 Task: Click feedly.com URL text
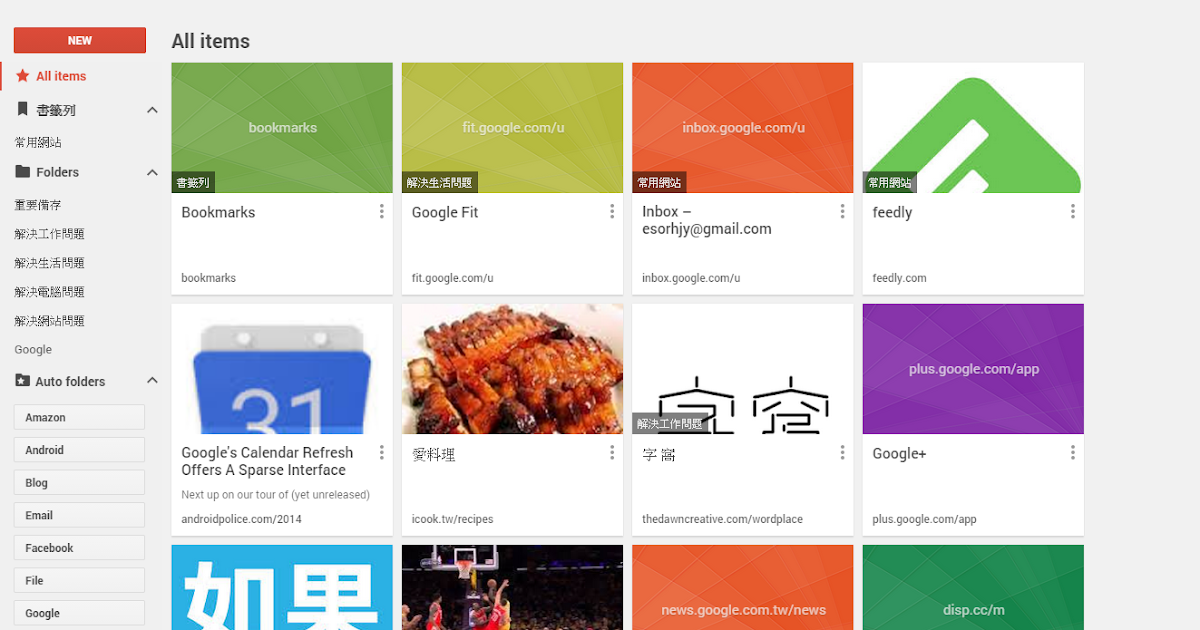pyautogui.click(x=899, y=278)
